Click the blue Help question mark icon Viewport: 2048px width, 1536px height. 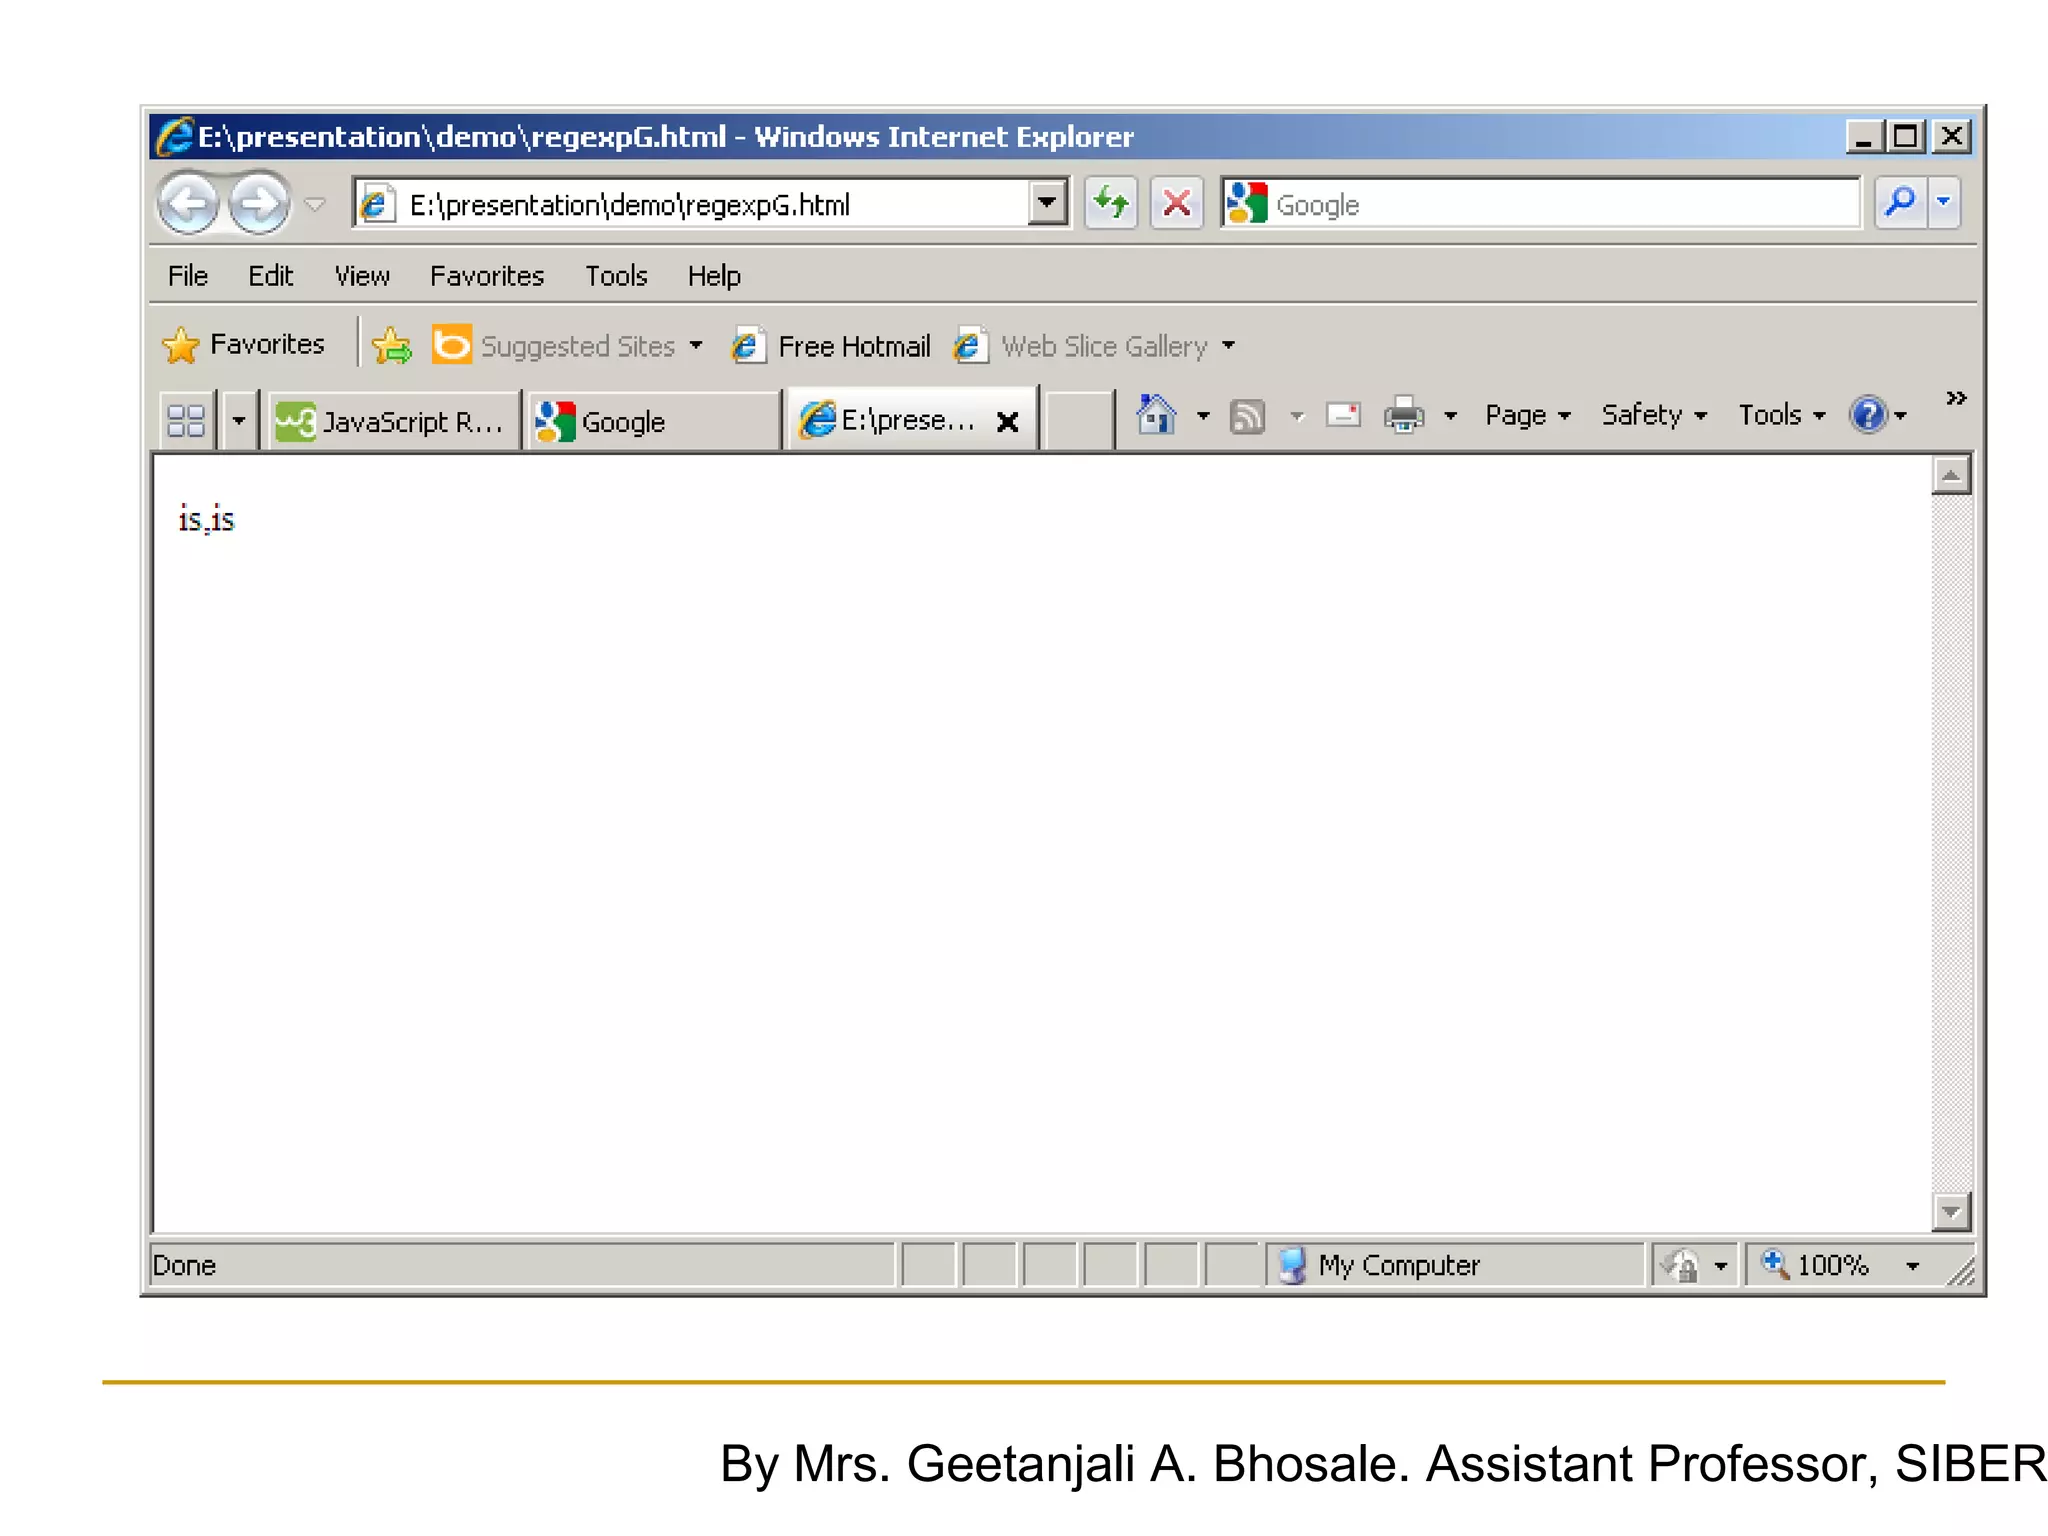point(1867,415)
